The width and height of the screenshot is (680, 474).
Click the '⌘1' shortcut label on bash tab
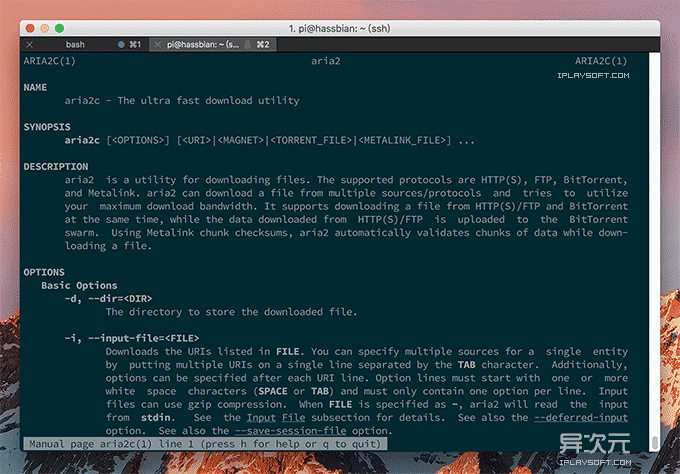coord(135,44)
